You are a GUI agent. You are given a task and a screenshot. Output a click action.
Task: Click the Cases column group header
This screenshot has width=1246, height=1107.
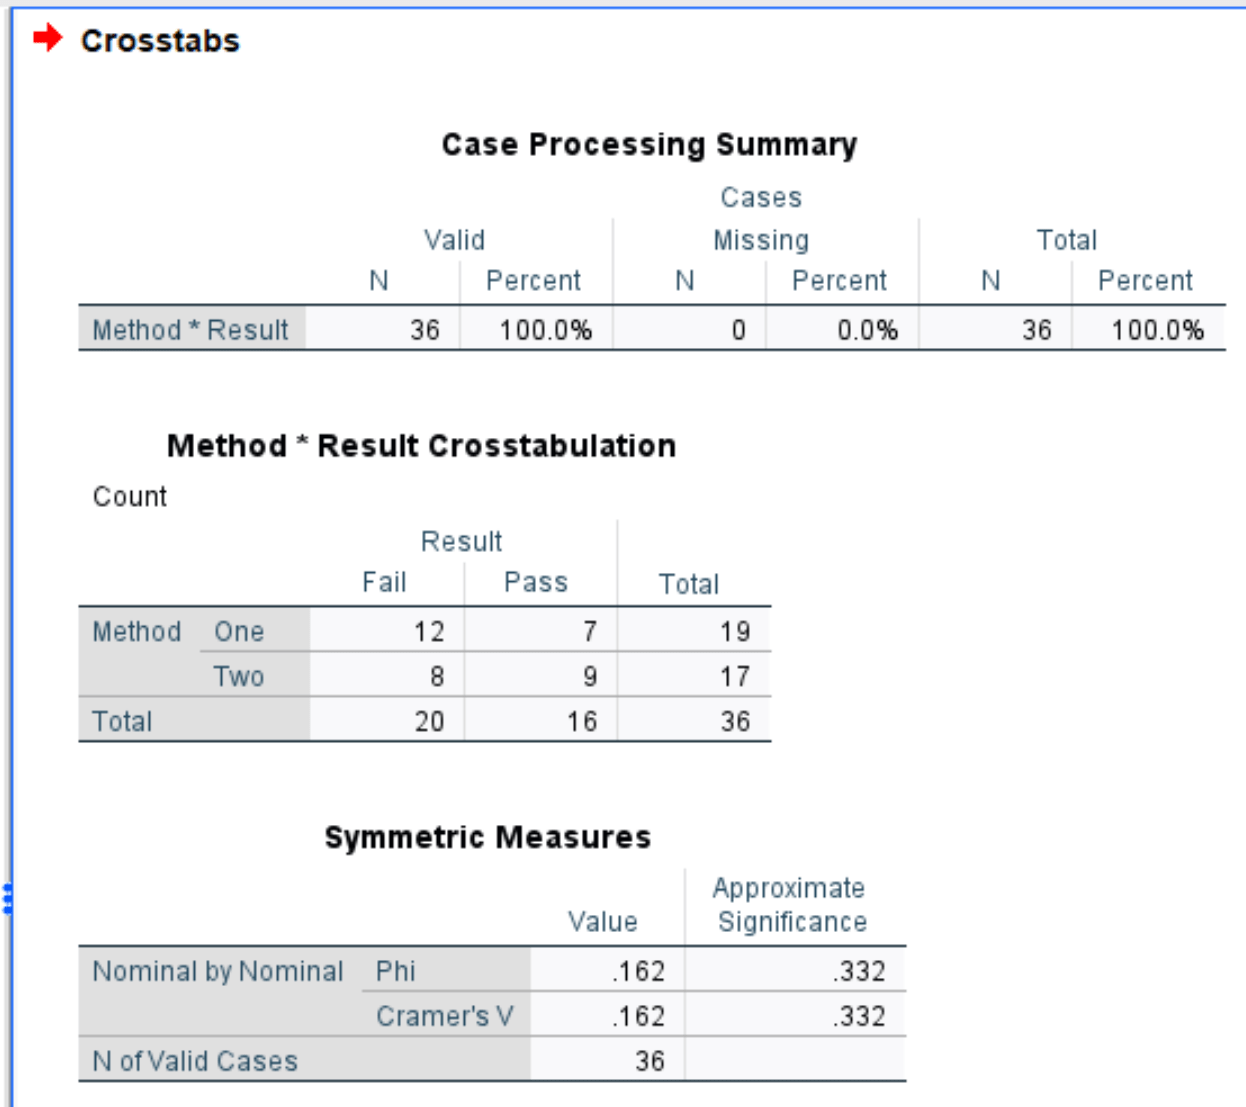pos(761,197)
